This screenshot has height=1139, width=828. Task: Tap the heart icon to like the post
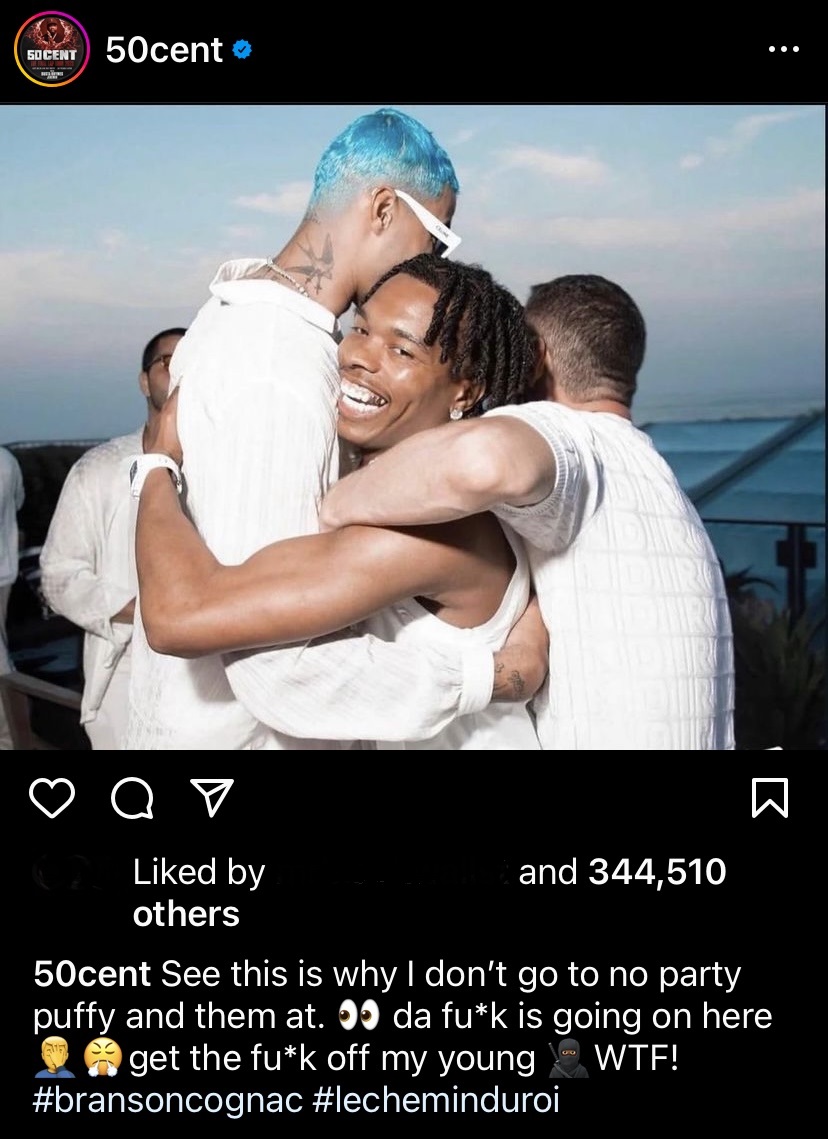coord(52,798)
